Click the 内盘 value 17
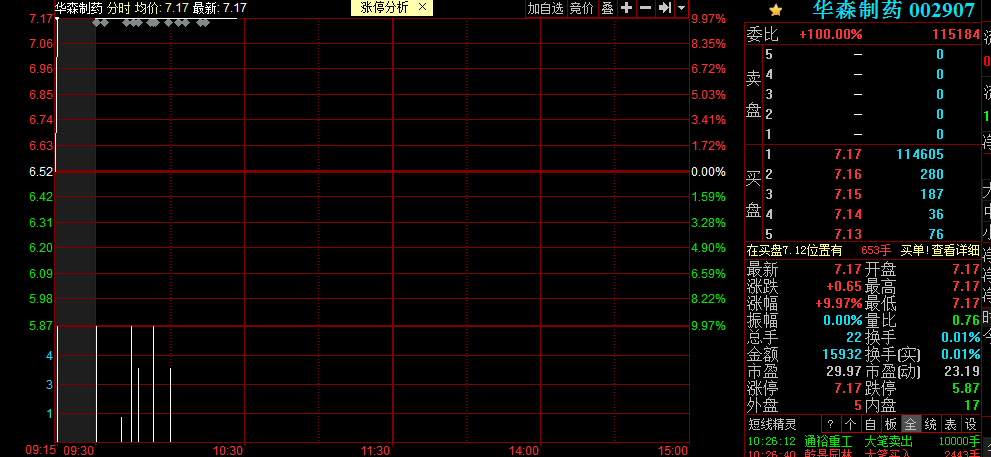This screenshot has height=457, width=991. click(x=971, y=405)
